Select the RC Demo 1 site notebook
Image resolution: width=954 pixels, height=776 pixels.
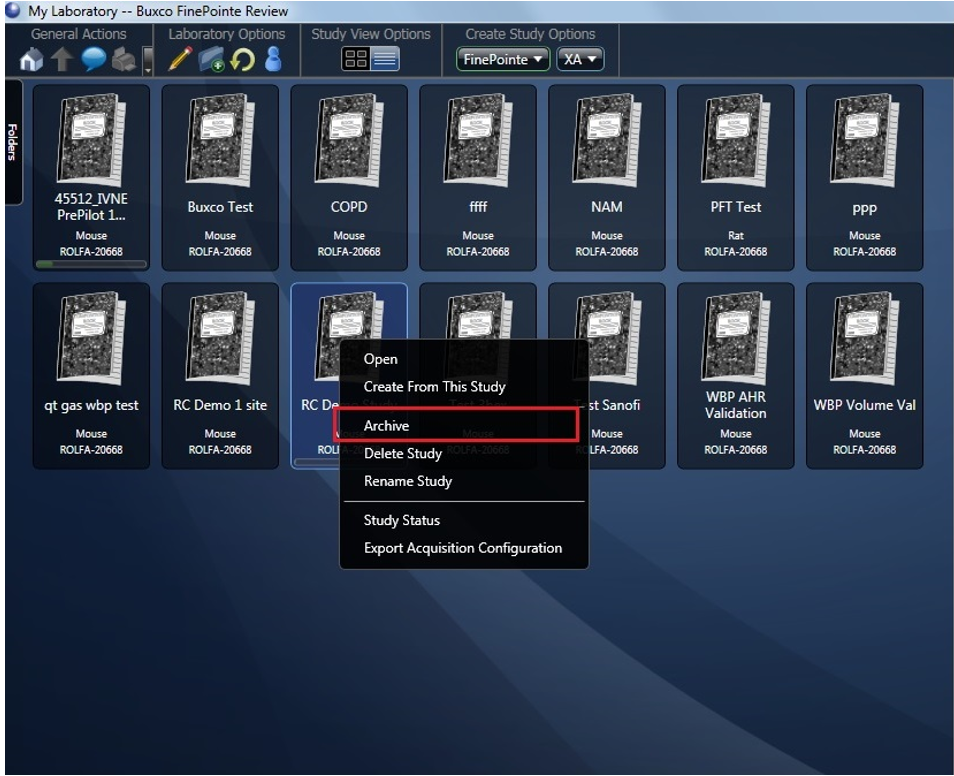pyautogui.click(x=220, y=376)
